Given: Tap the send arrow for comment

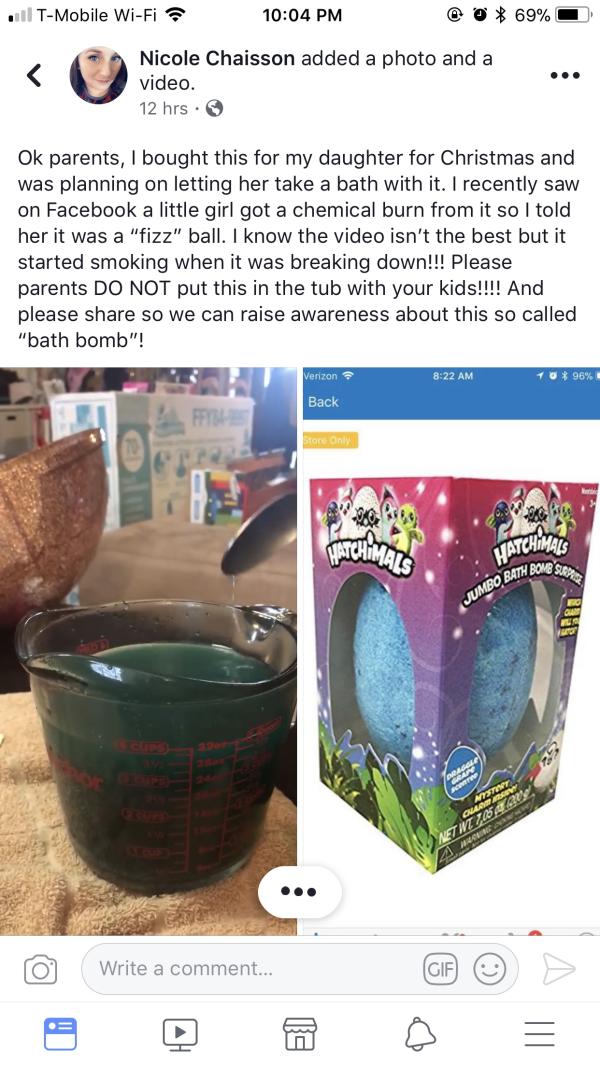Looking at the screenshot, I should pyautogui.click(x=559, y=969).
